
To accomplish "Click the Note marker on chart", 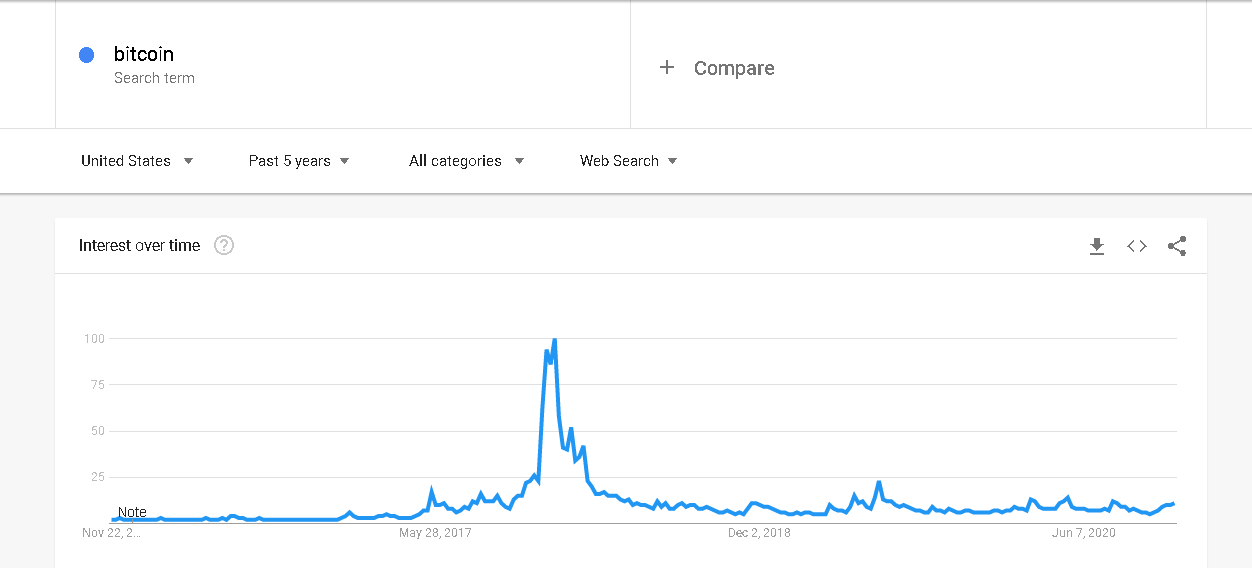I will pyautogui.click(x=132, y=512).
